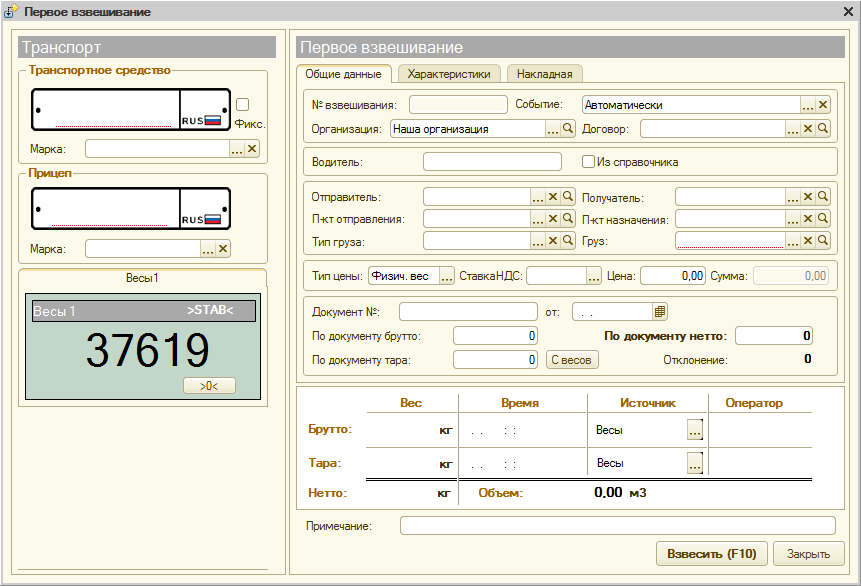The height and width of the screenshot is (586, 861).
Task: Enable the Фикс. checkbox
Action: pos(243,105)
